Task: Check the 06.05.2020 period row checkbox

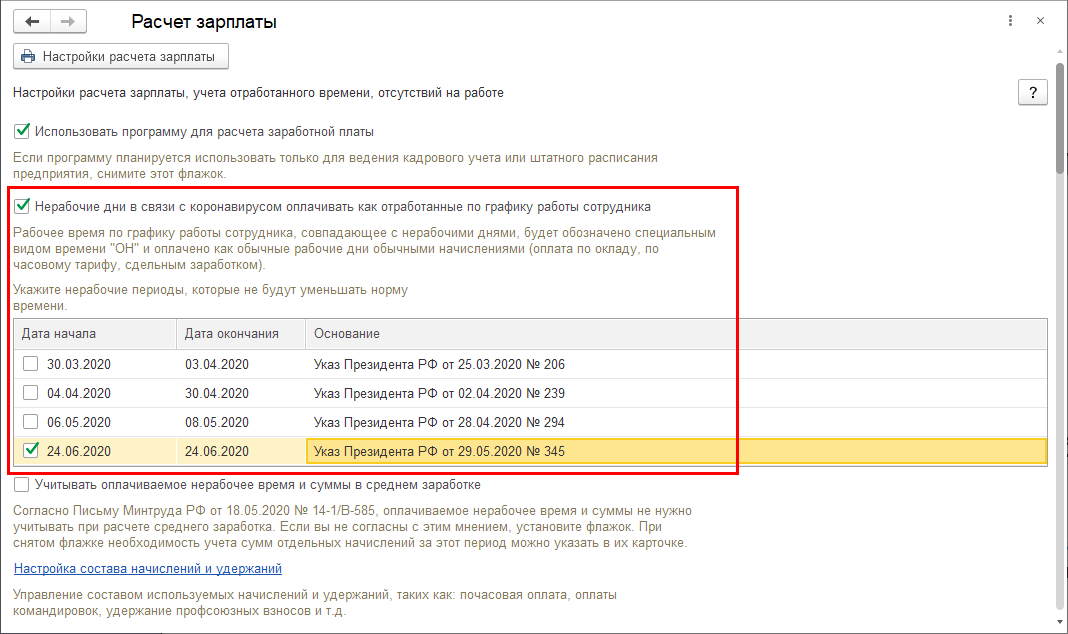Action: pyautogui.click(x=30, y=422)
